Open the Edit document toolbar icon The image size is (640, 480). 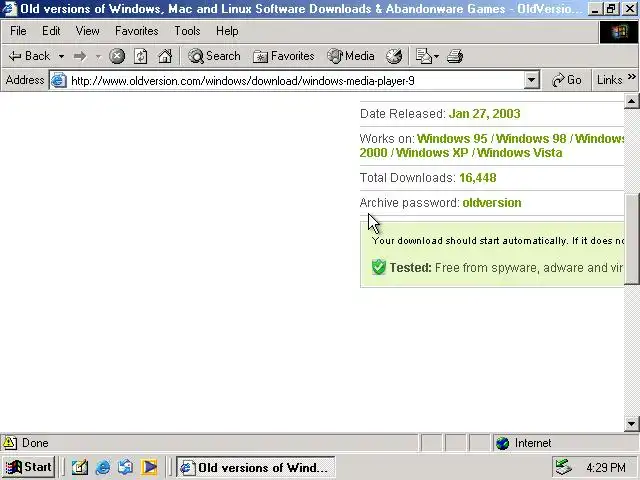(423, 56)
